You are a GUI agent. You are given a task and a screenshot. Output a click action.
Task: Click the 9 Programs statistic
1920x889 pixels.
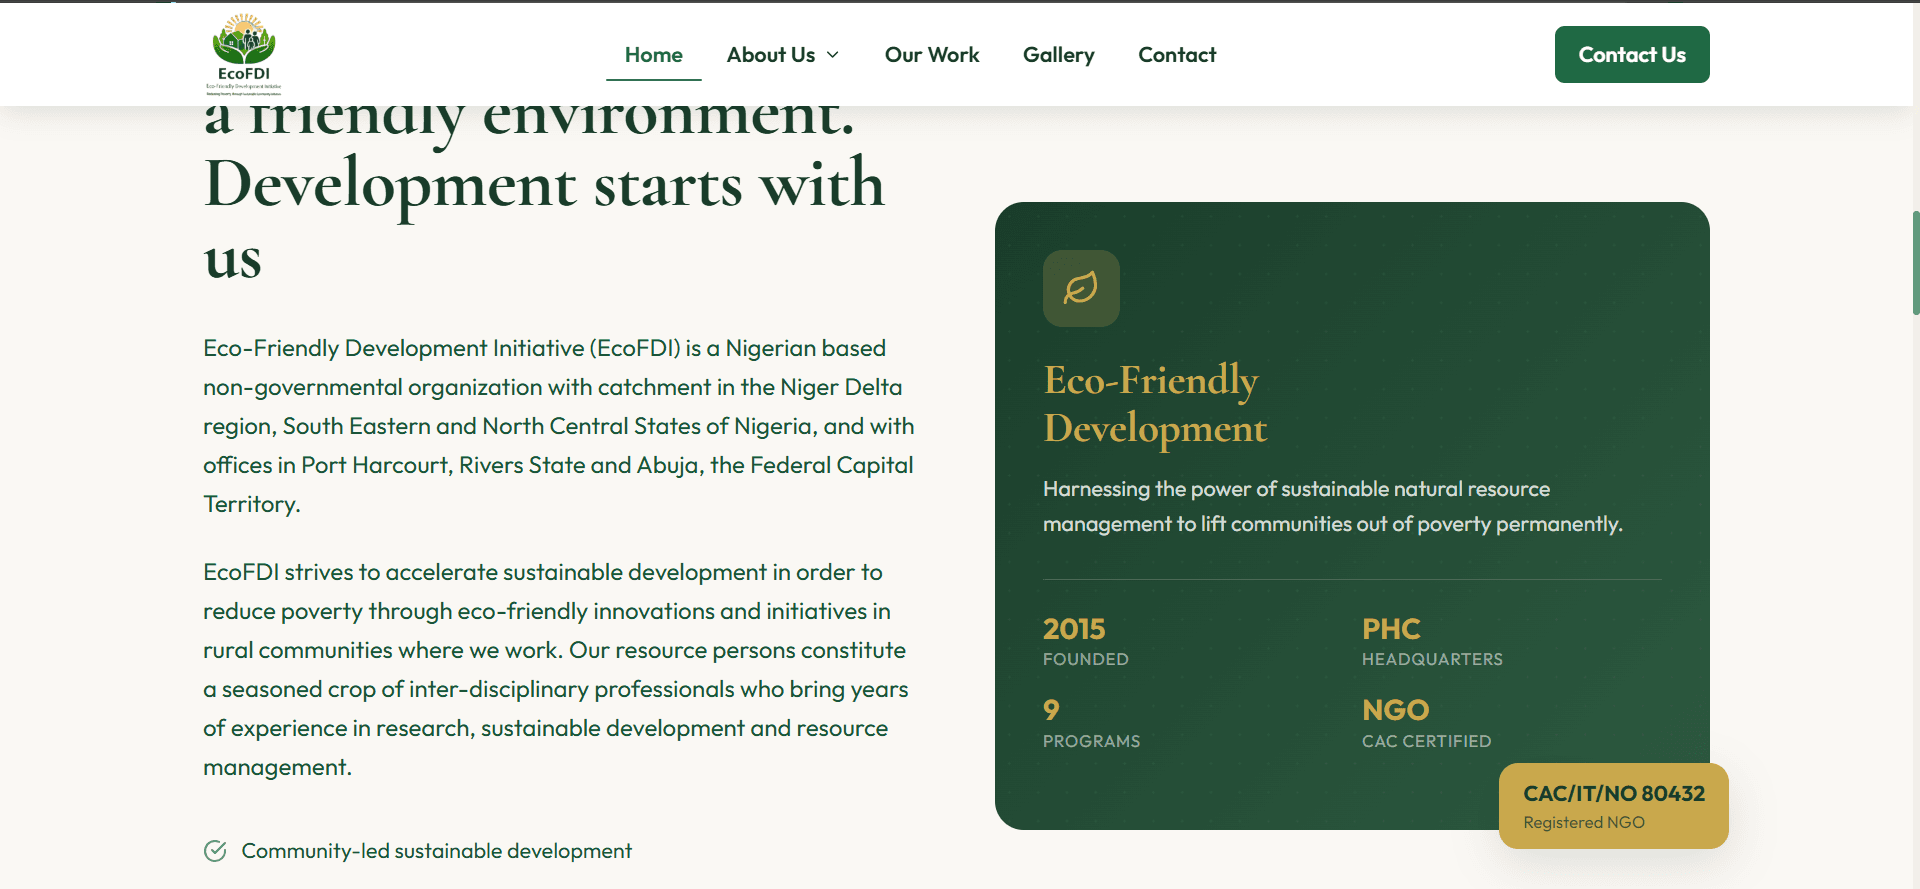1091,724
